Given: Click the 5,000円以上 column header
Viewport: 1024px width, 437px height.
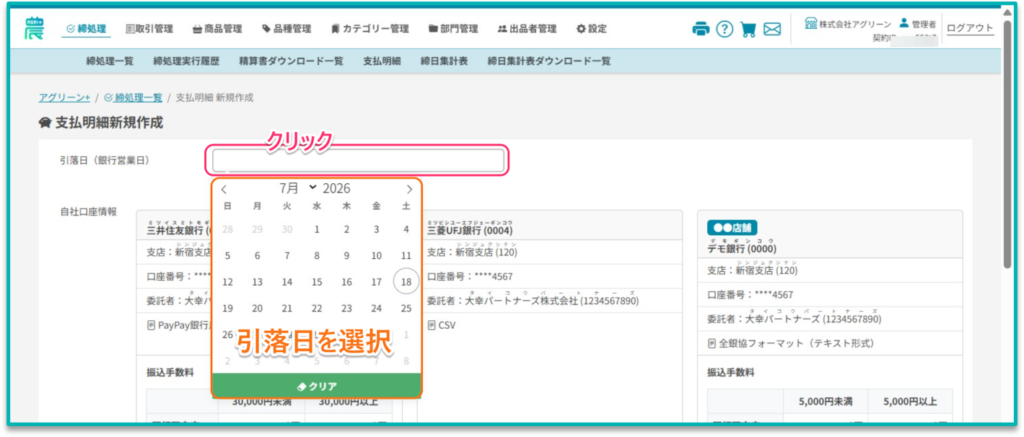Looking at the screenshot, I should 910,402.
